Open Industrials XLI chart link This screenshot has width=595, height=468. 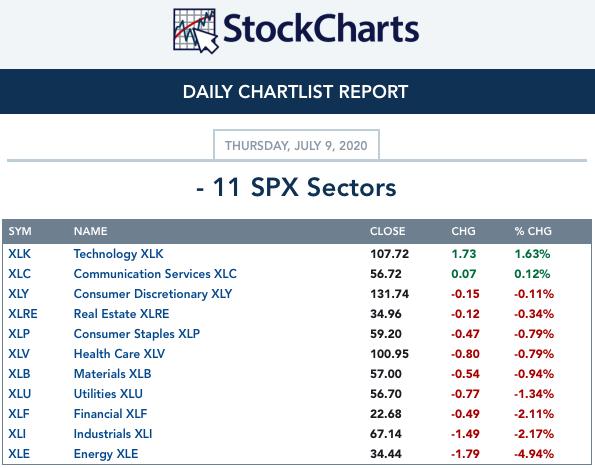[x=113, y=434]
